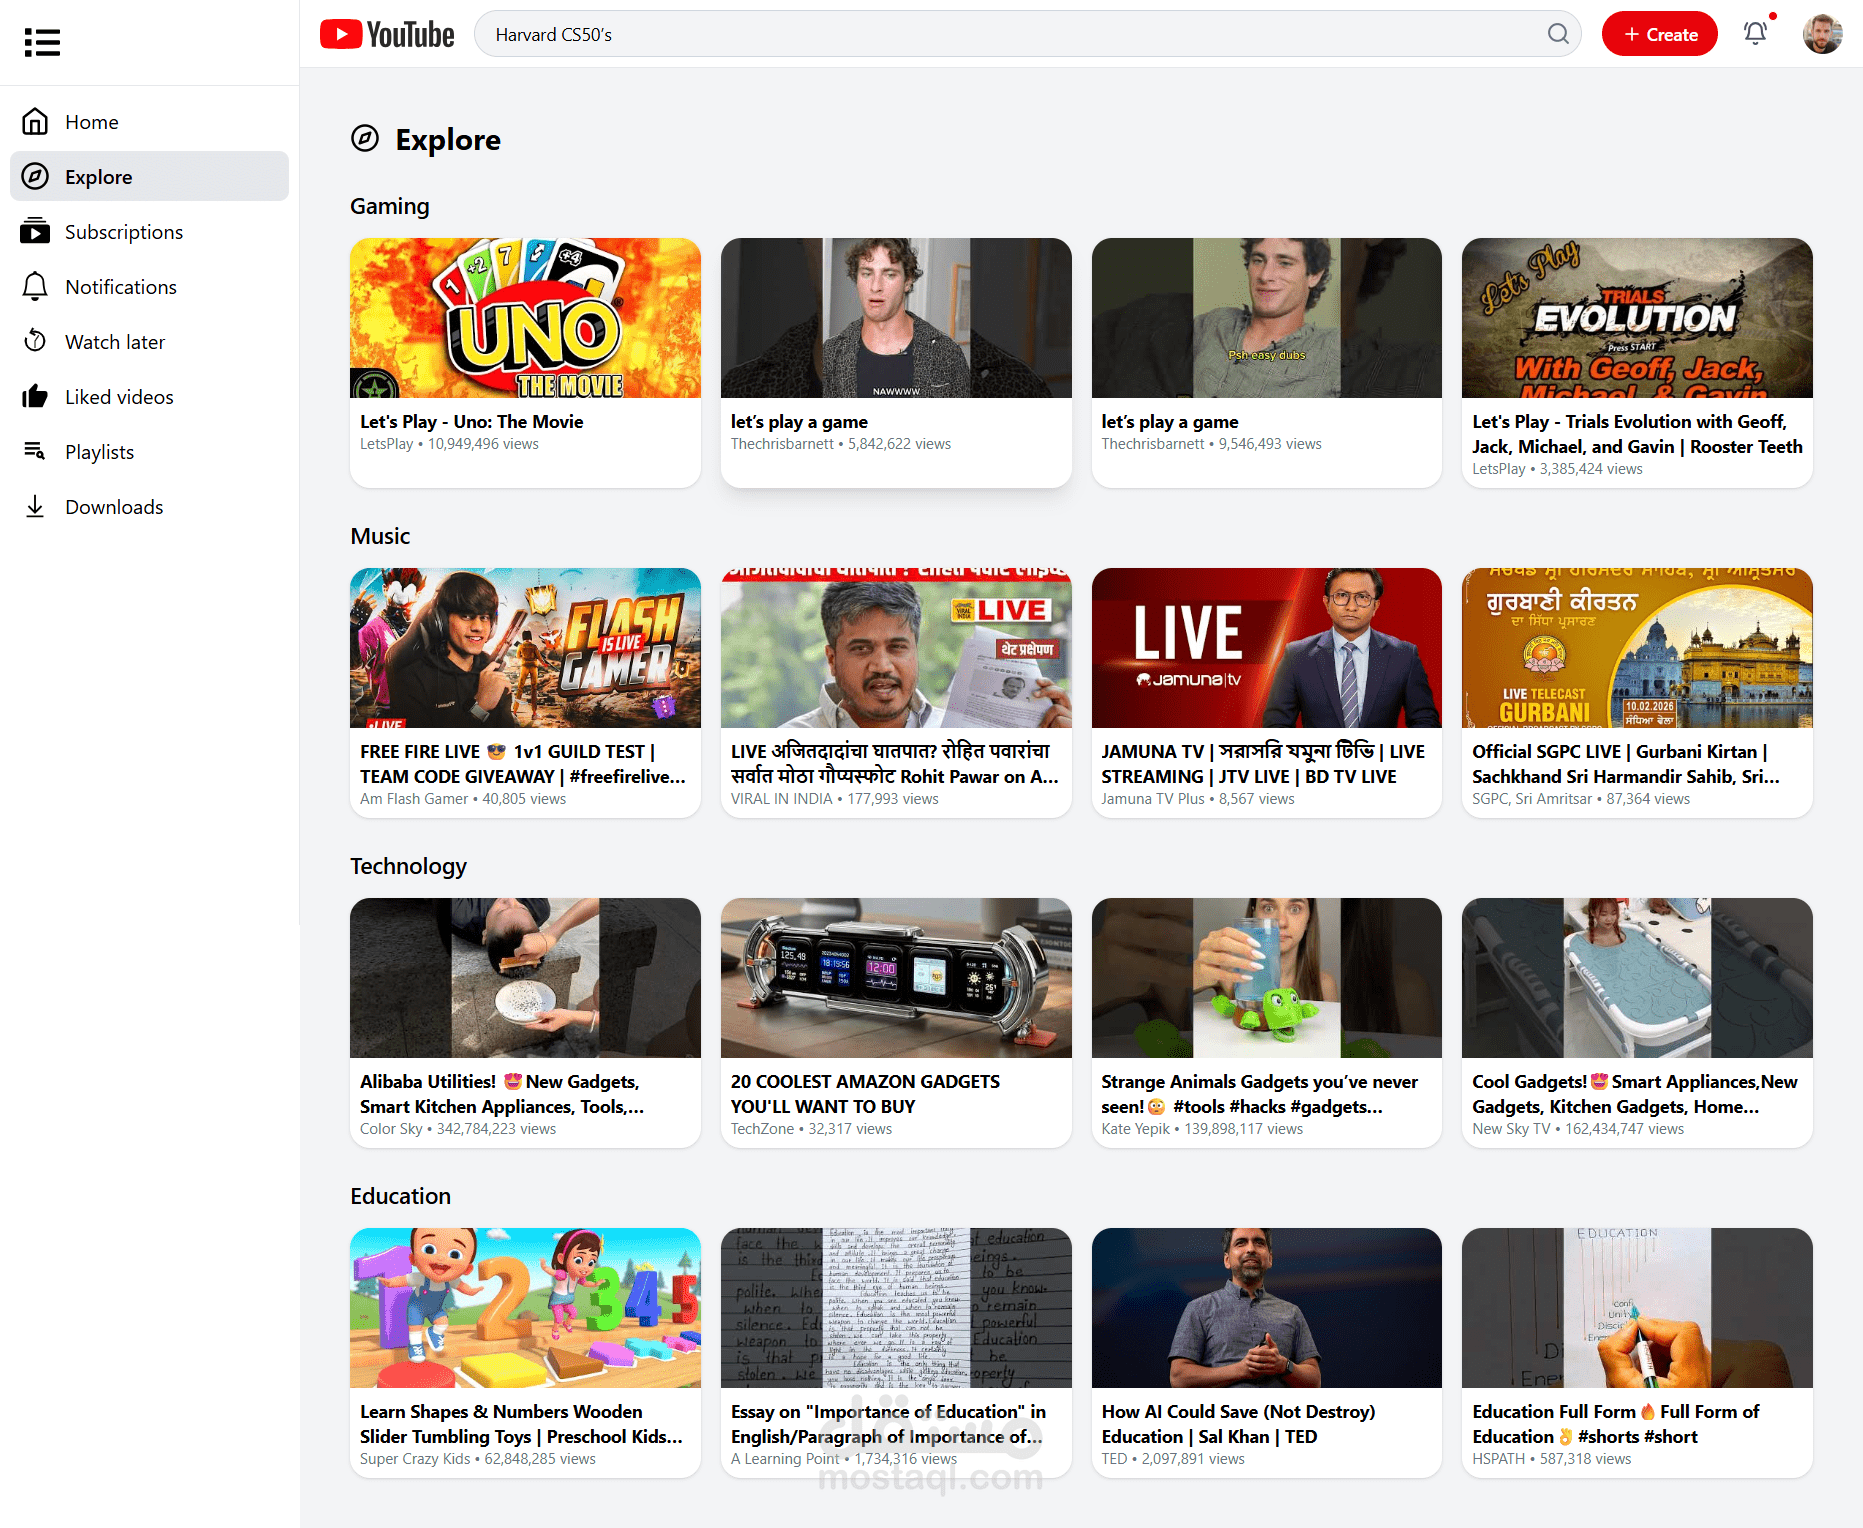Screen dimensions: 1863x1528
Task: Click "TED • 2,097,891 views" text
Action: tap(1173, 1459)
